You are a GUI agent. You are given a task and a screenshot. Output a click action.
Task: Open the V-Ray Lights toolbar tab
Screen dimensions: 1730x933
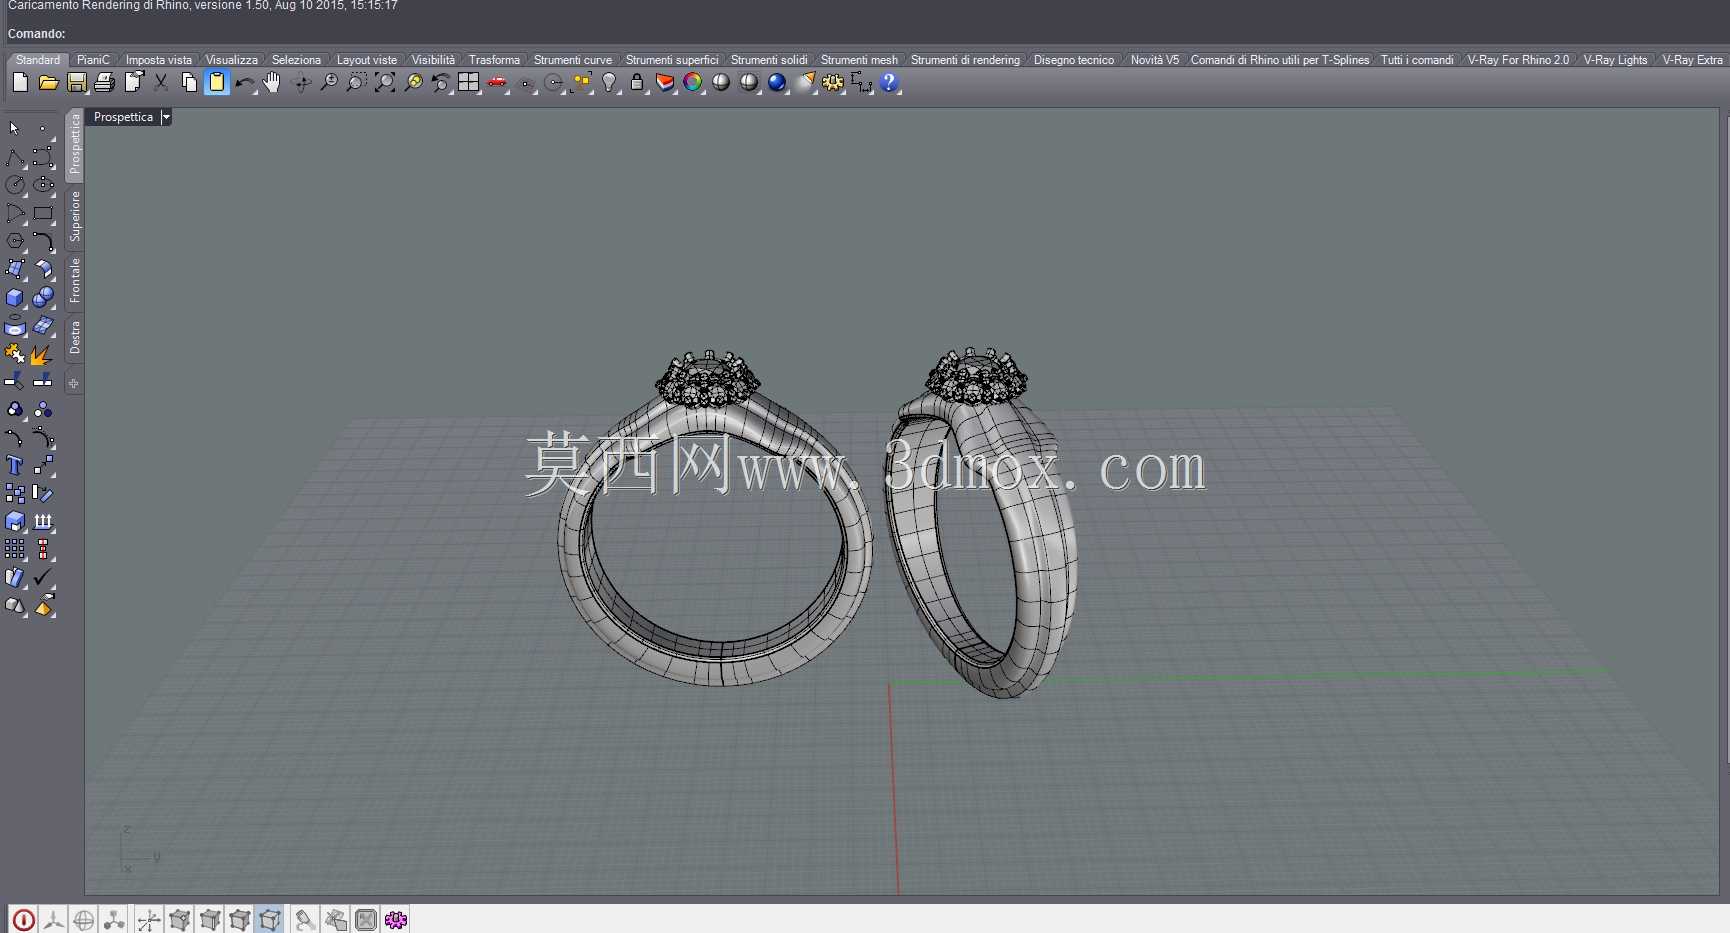click(x=1615, y=60)
